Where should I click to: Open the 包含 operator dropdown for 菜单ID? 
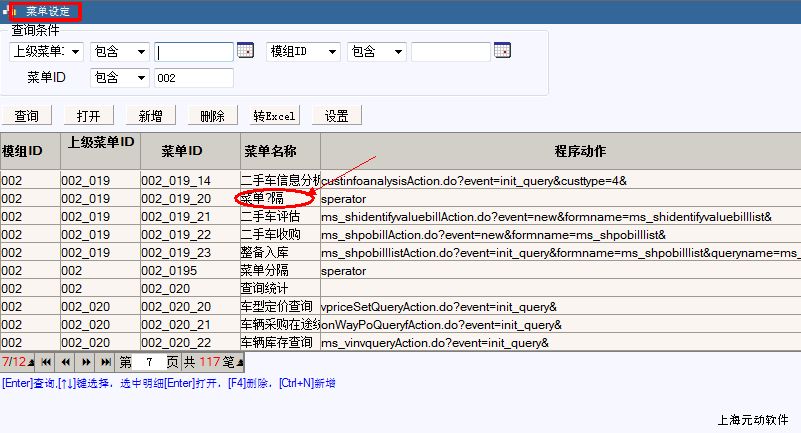pyautogui.click(x=119, y=78)
